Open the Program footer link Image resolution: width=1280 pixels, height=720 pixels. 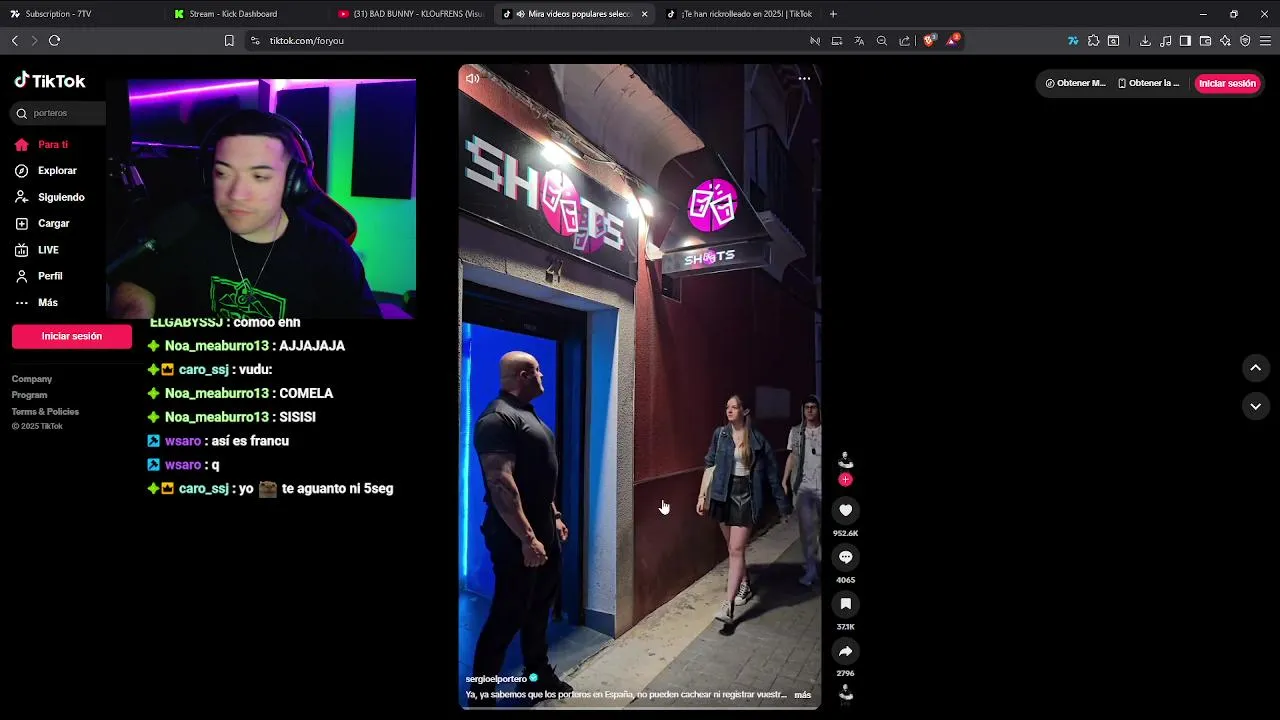[x=30, y=395]
